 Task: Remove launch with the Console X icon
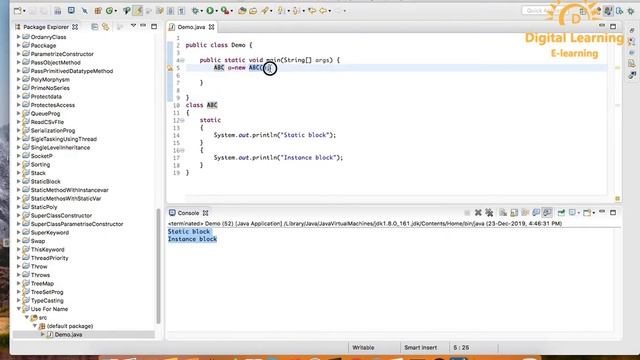478,213
